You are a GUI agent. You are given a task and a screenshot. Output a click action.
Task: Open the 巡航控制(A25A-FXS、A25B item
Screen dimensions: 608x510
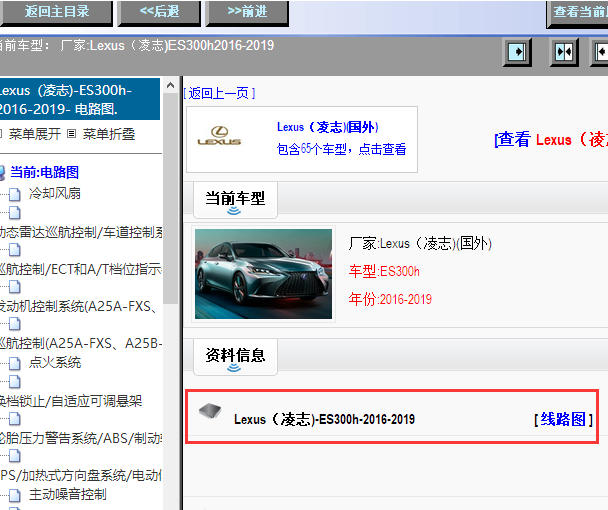click(81, 344)
